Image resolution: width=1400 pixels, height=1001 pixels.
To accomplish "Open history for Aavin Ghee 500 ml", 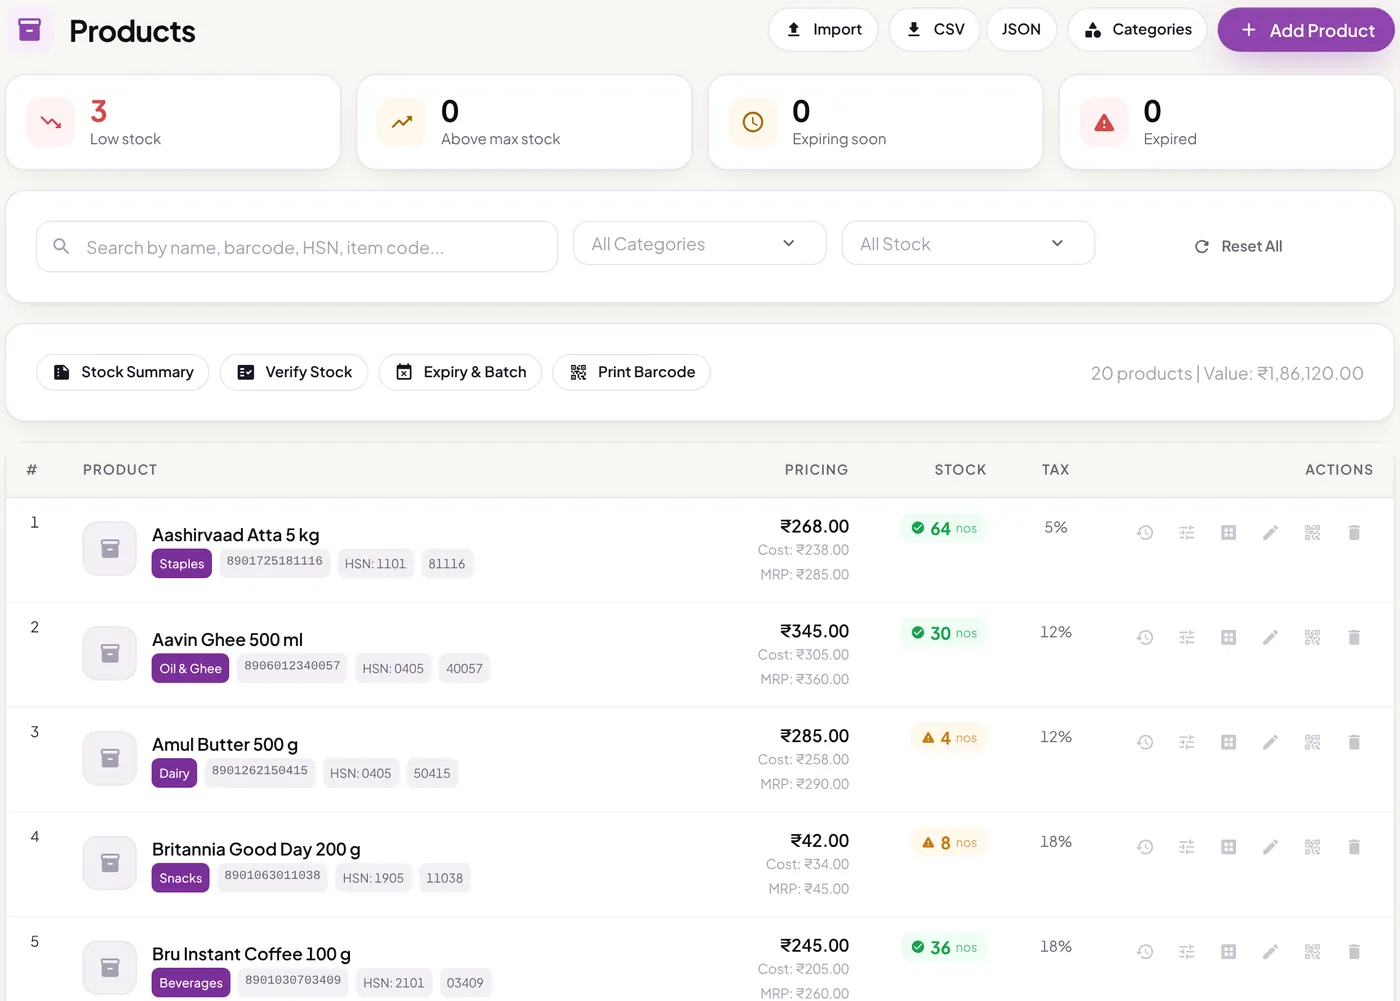I will [1145, 638].
